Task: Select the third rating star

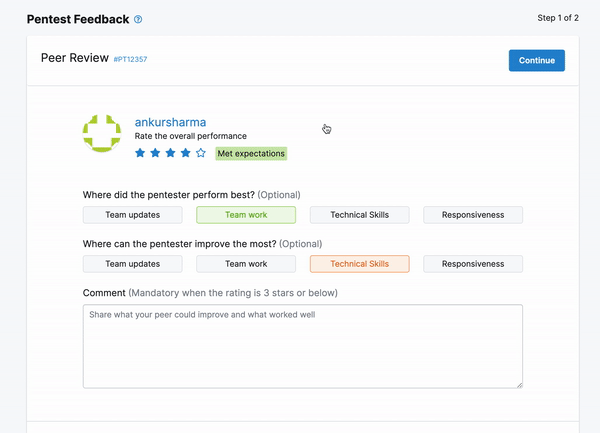Action: pyautogui.click(x=170, y=153)
